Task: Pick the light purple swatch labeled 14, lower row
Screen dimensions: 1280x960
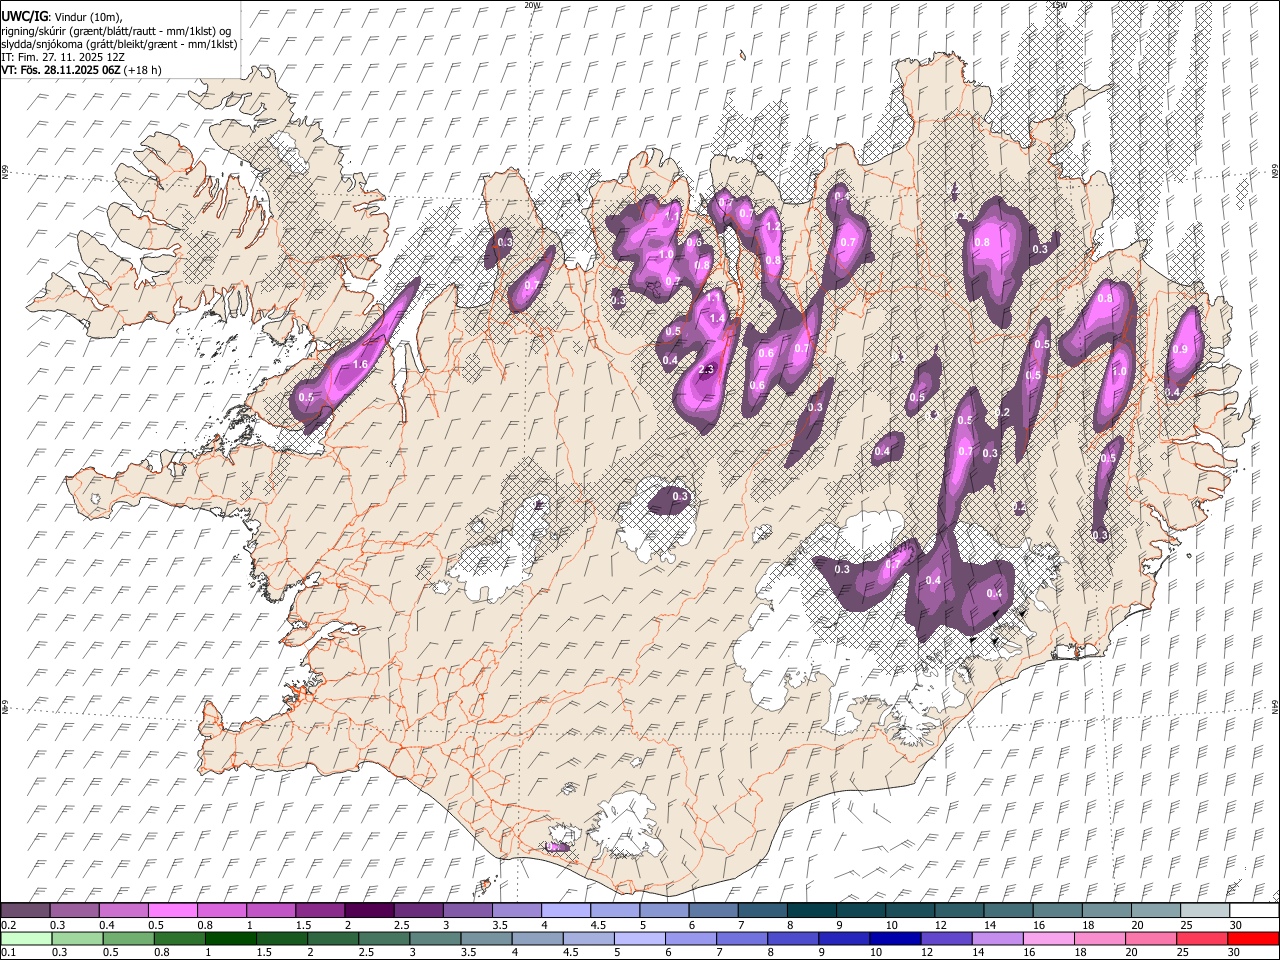Action: (x=996, y=939)
